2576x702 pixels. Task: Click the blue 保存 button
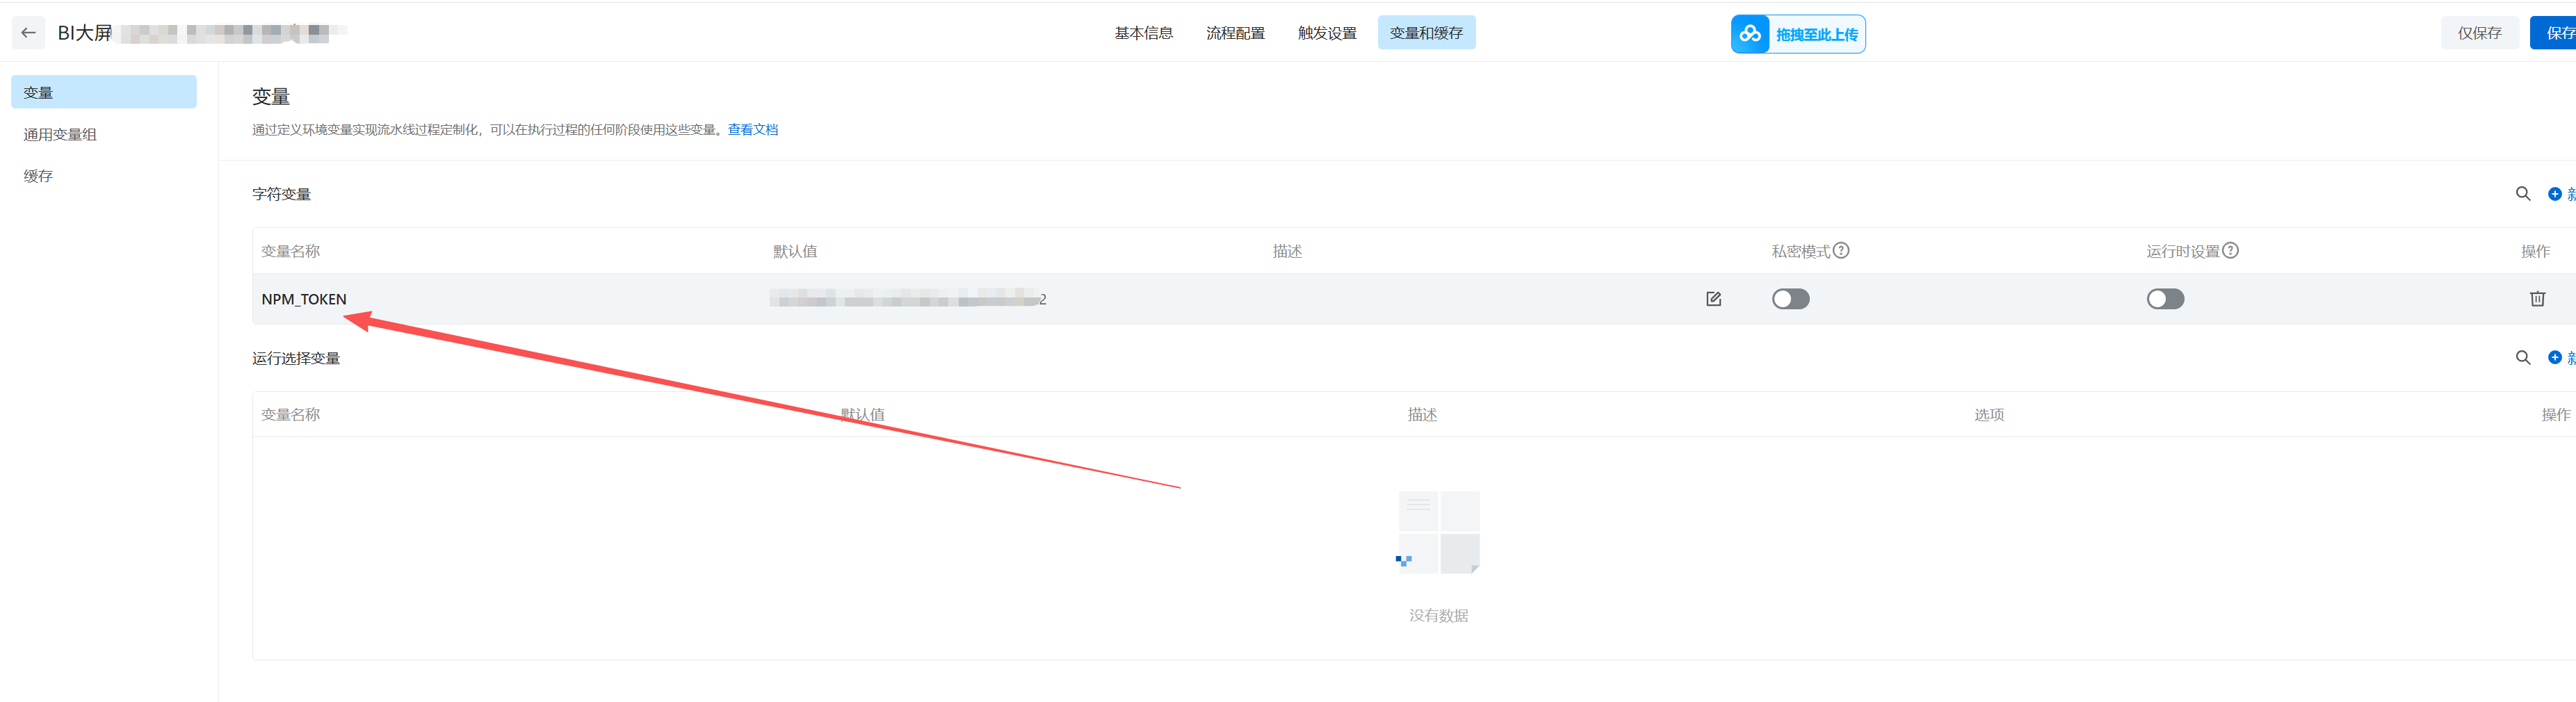(2554, 33)
